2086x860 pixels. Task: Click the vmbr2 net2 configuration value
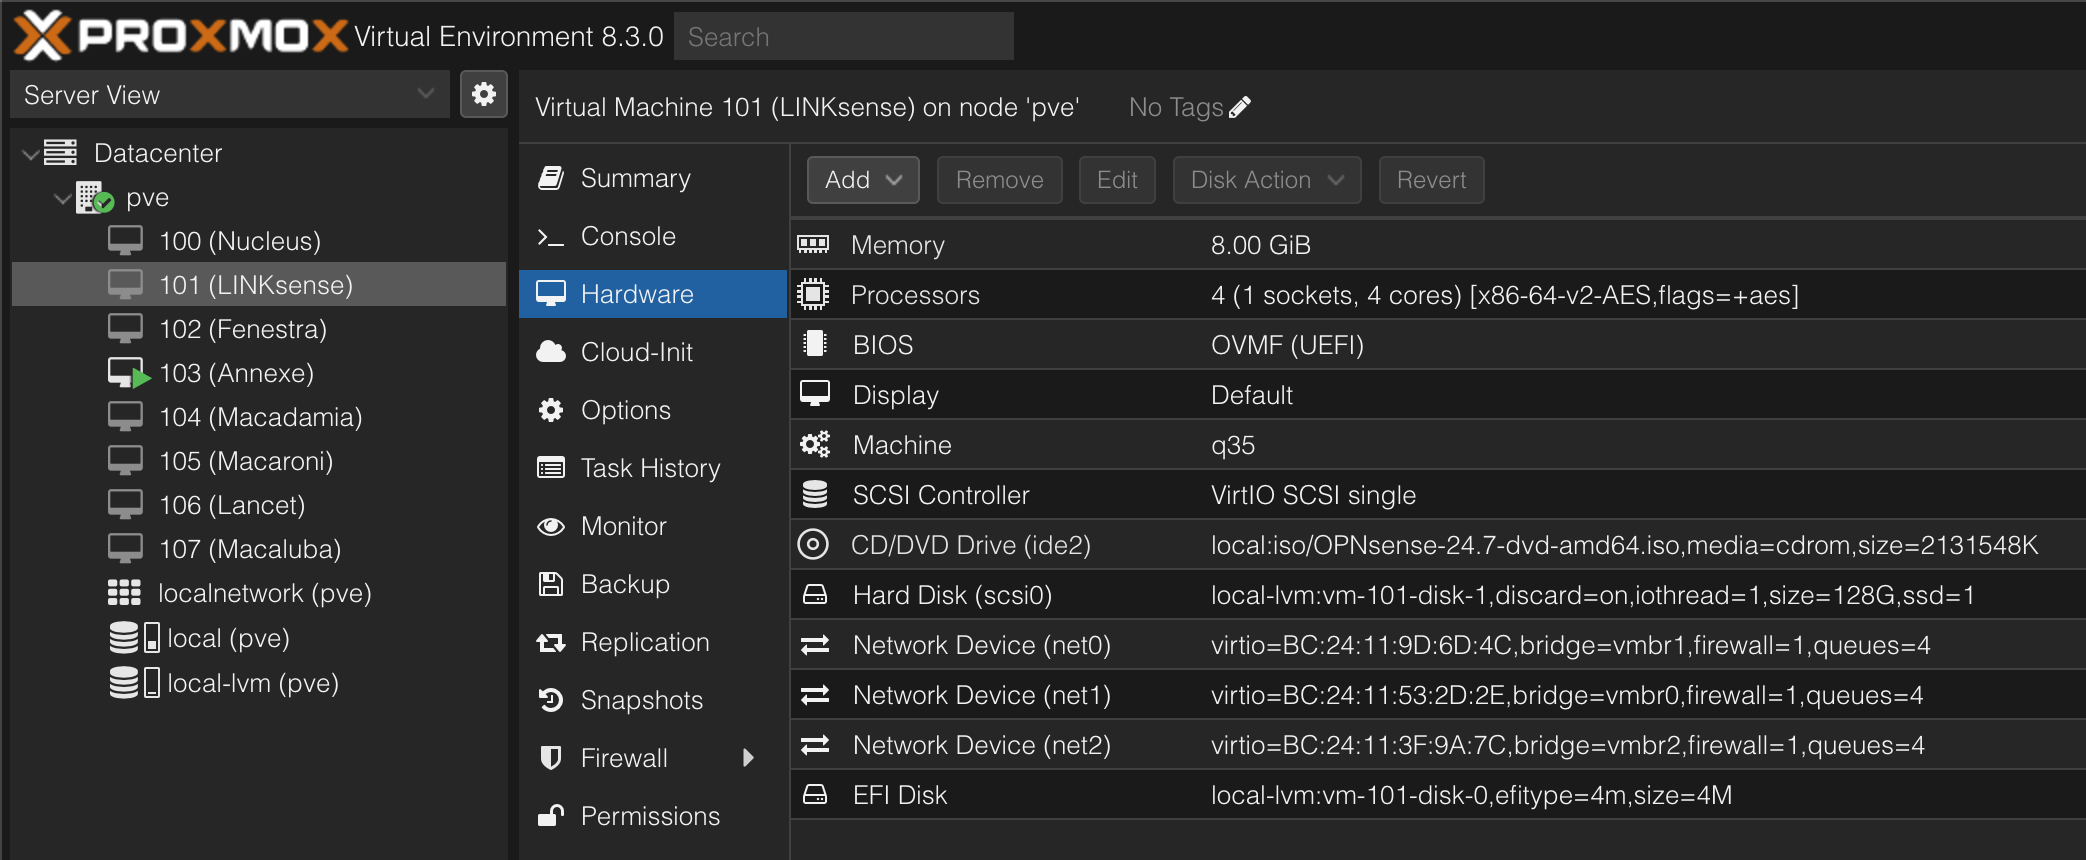[1567, 745]
